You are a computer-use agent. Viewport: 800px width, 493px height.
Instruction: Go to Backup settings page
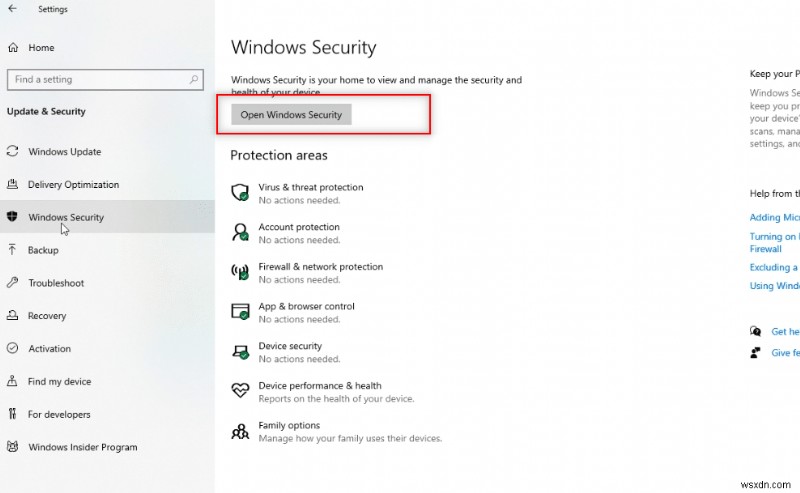43,250
